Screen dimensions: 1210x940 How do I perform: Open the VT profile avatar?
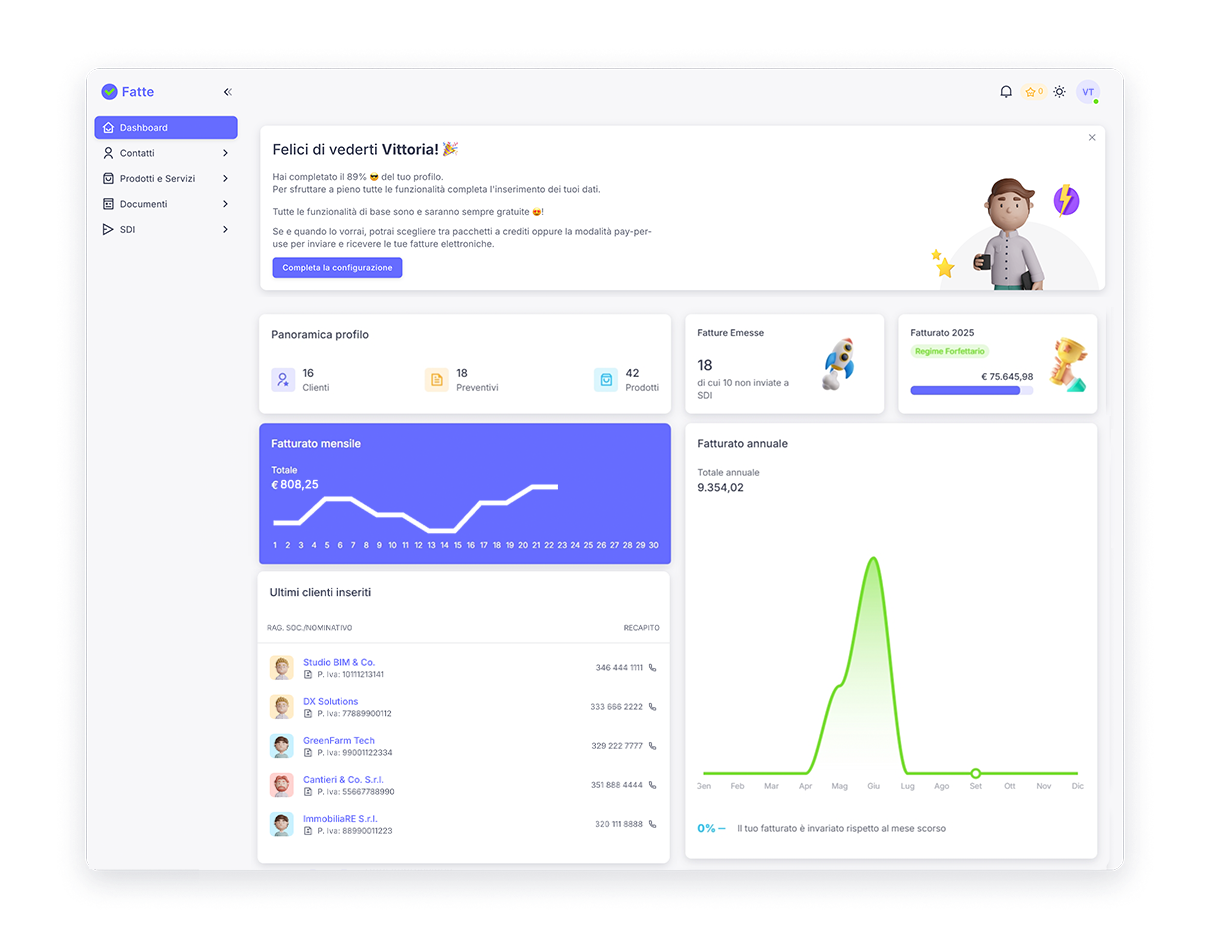pos(1088,91)
